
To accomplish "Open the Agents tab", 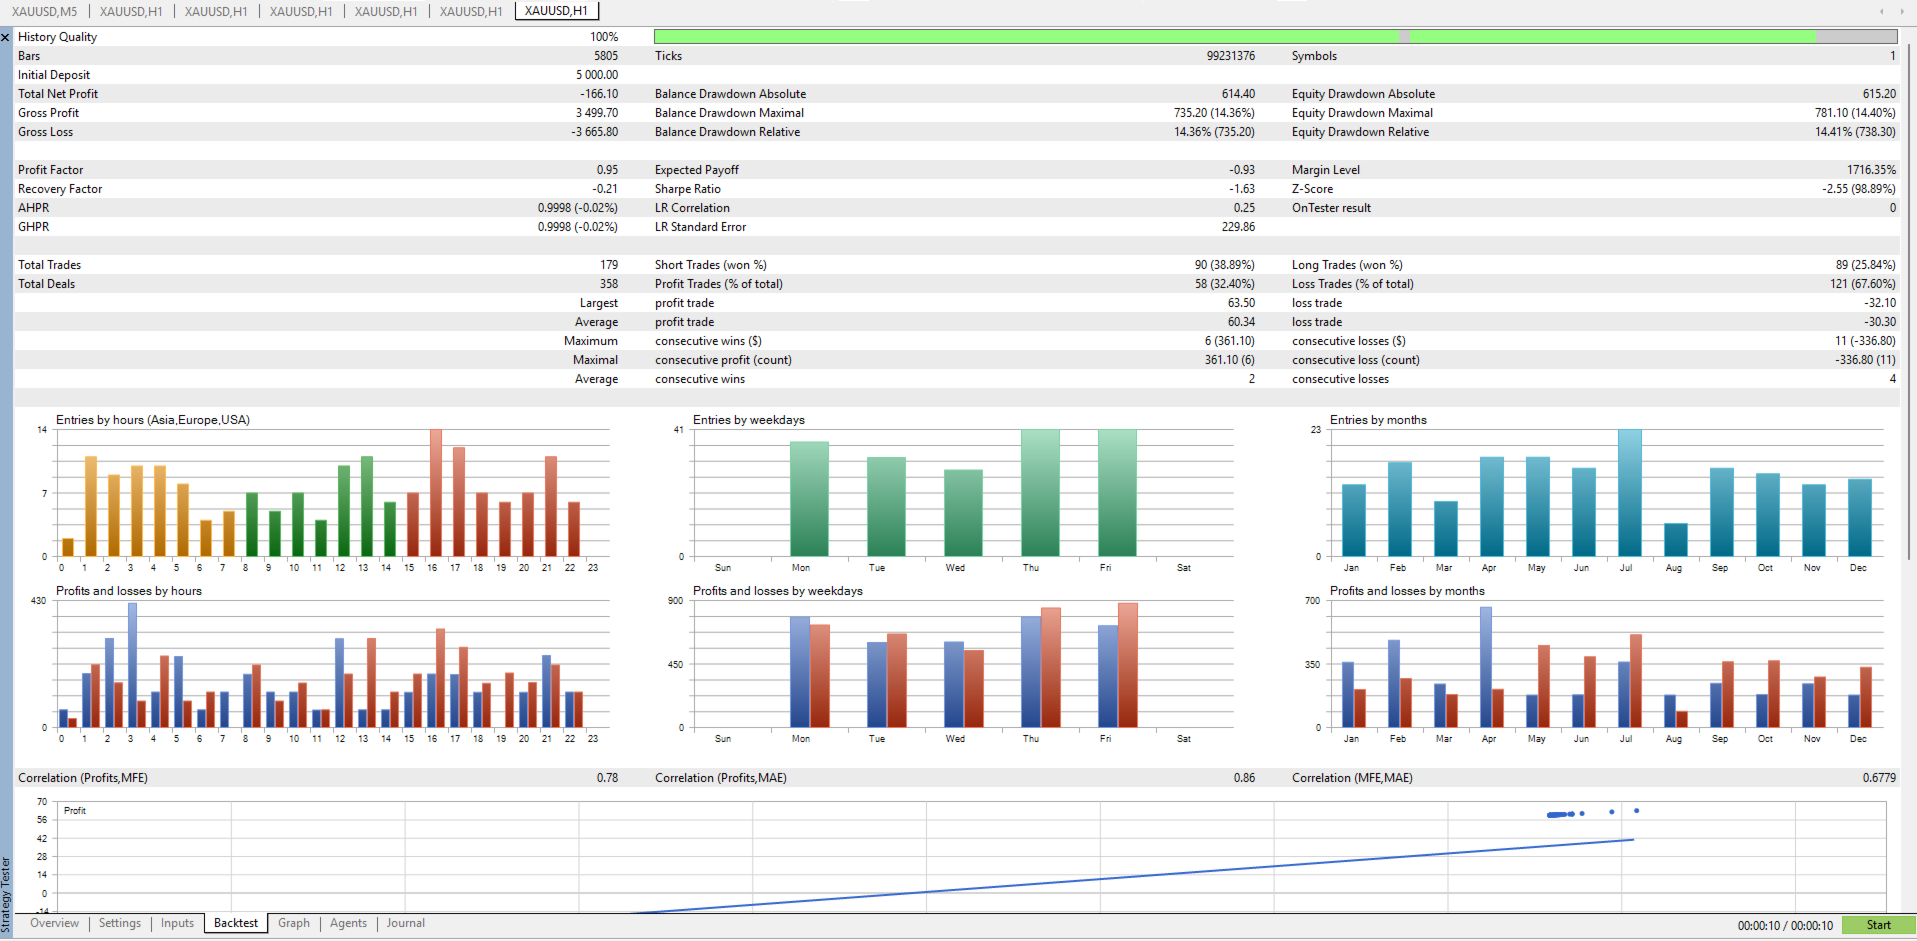I will pos(348,923).
